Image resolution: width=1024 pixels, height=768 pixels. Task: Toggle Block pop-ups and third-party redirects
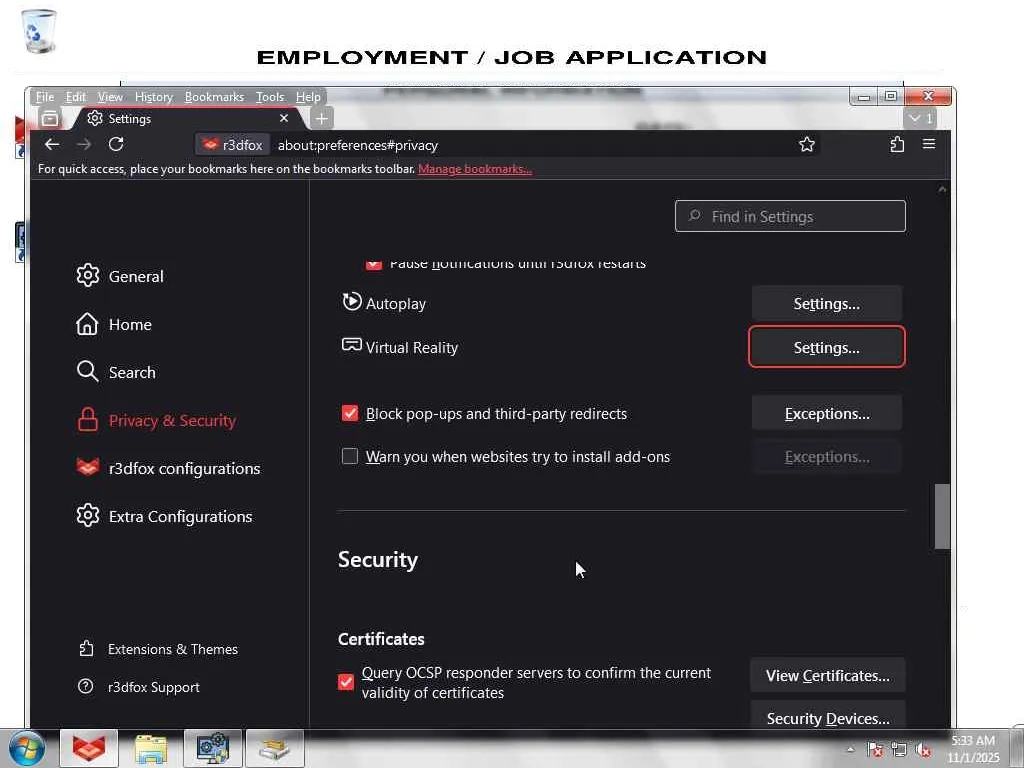coord(350,413)
